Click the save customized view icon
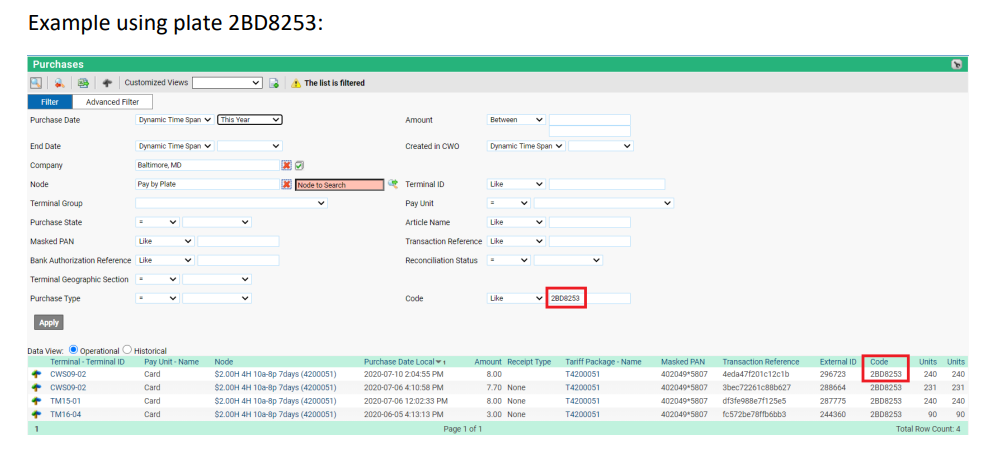 pos(273,83)
